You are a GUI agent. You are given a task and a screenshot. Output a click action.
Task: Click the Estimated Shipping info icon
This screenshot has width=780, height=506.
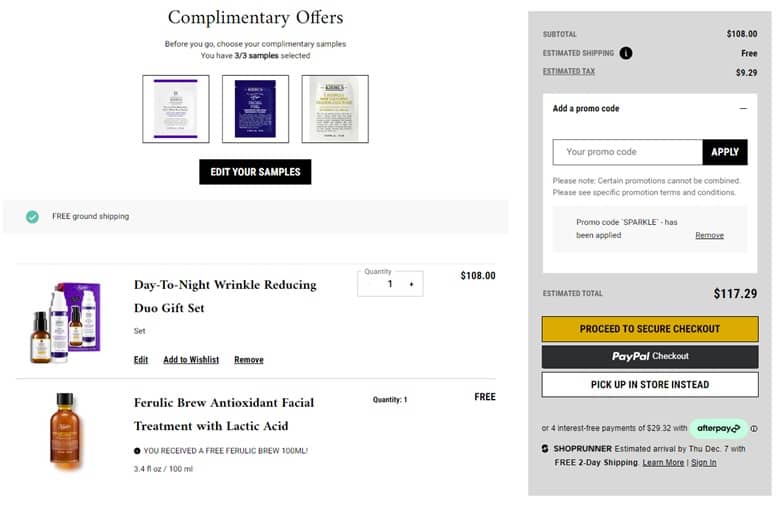coord(626,53)
